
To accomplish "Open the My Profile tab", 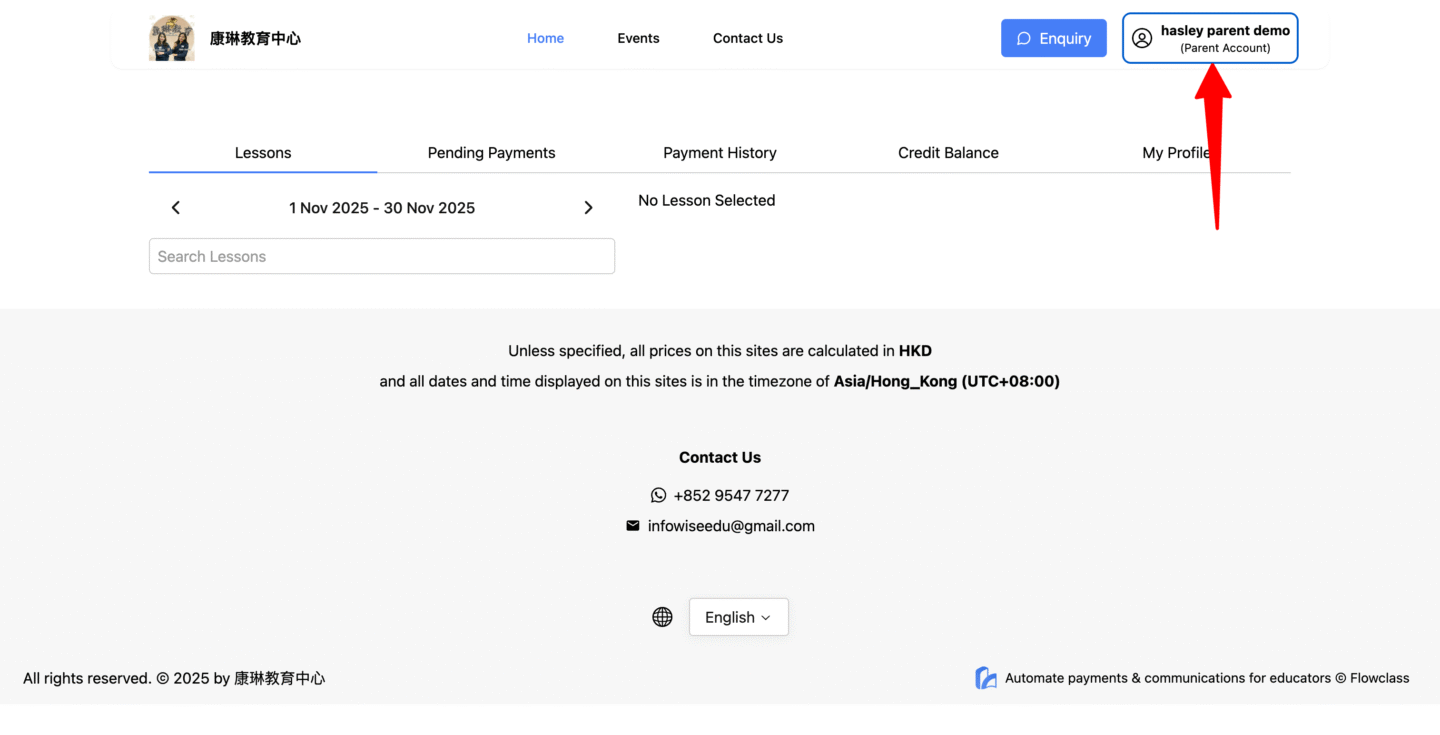I will click(1175, 153).
